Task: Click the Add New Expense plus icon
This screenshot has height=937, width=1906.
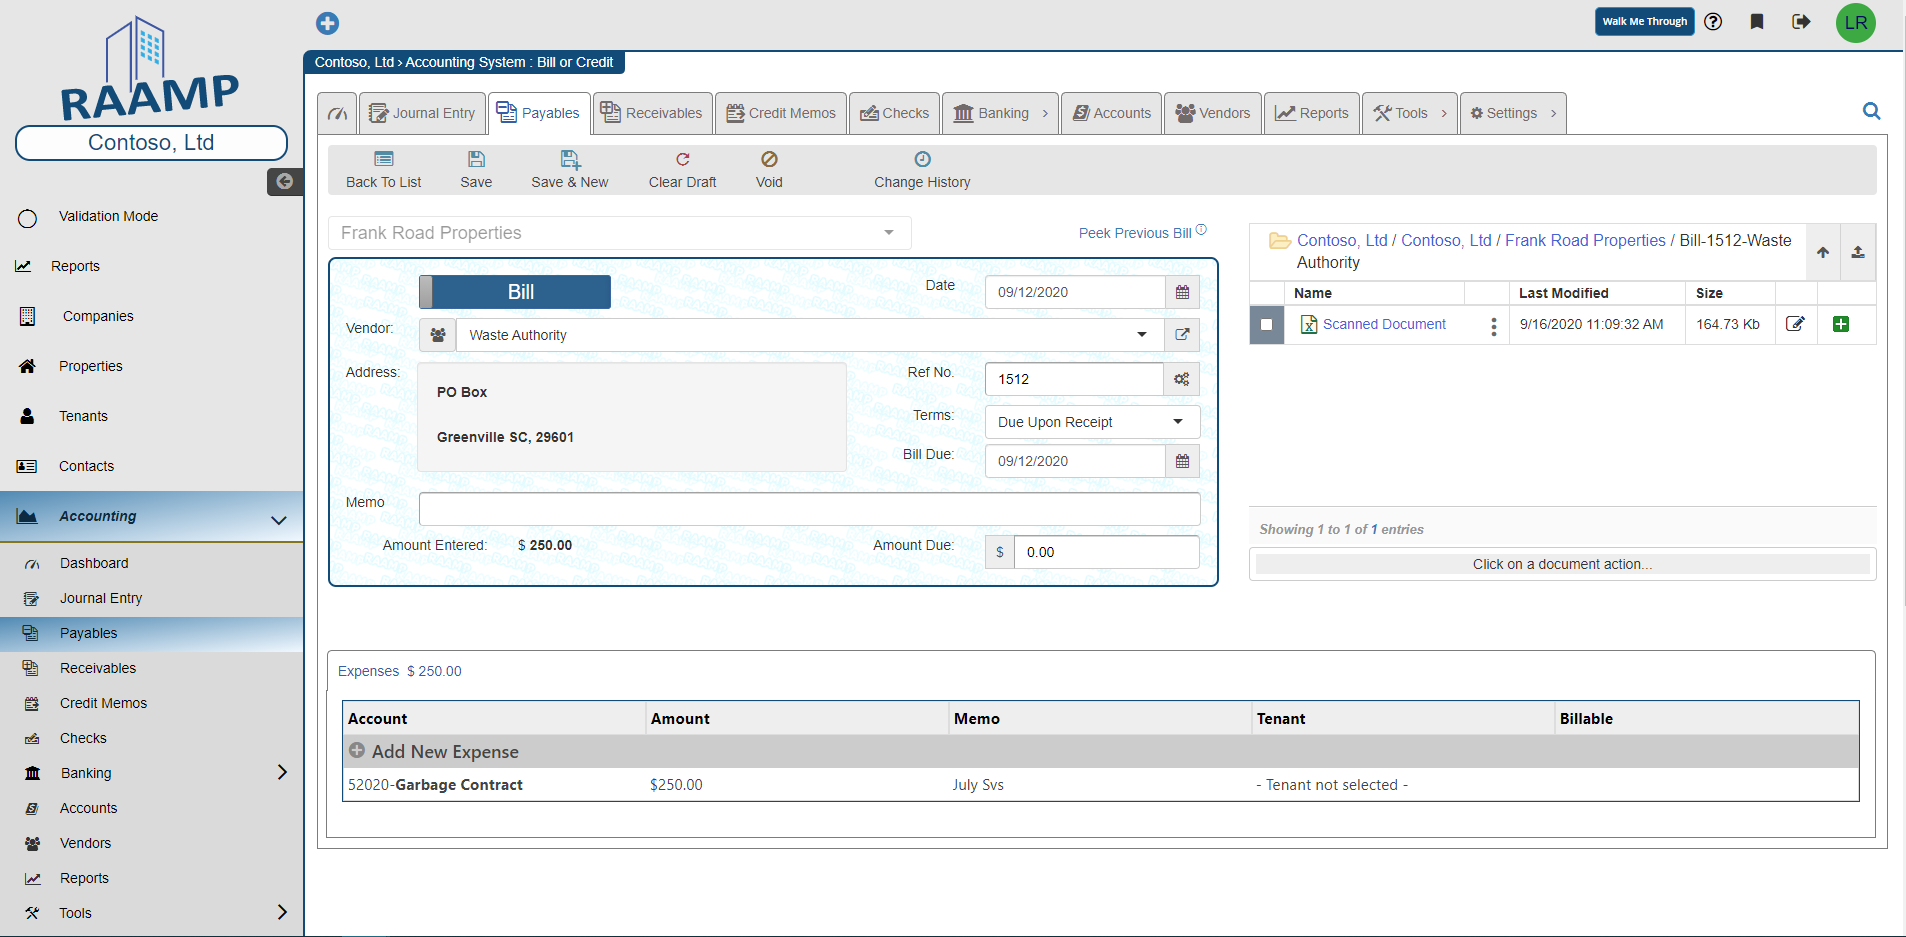Action: point(357,750)
